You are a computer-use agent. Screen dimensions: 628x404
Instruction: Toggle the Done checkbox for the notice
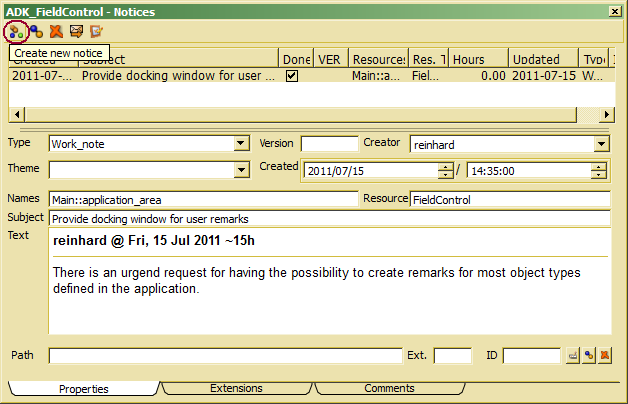pyautogui.click(x=292, y=75)
